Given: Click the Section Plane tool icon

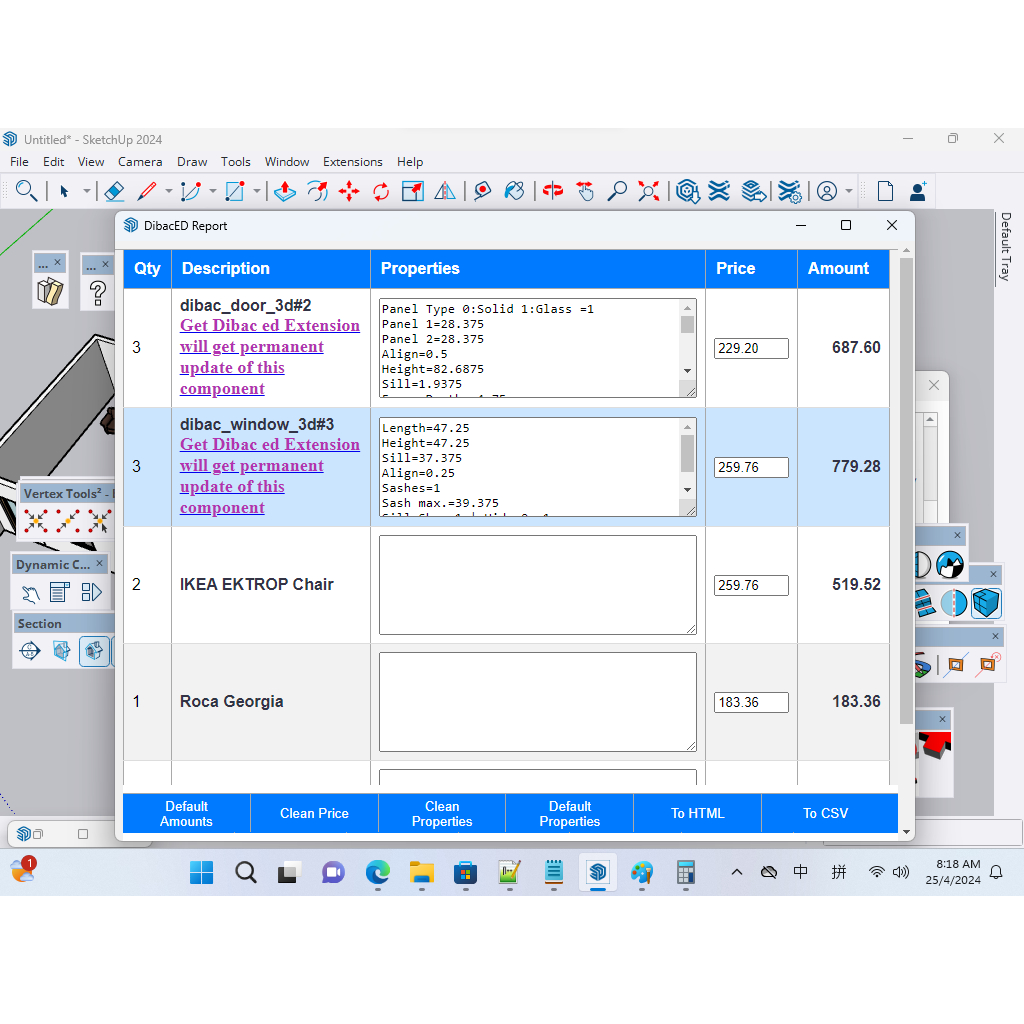Looking at the screenshot, I should [x=30, y=650].
